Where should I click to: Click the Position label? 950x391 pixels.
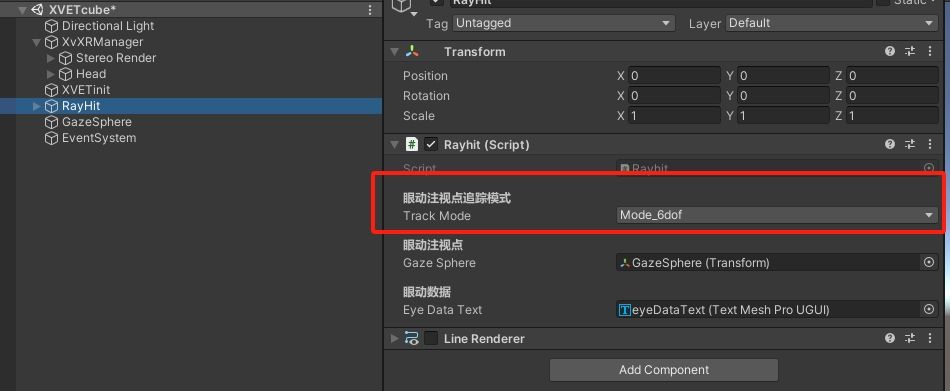coord(425,76)
